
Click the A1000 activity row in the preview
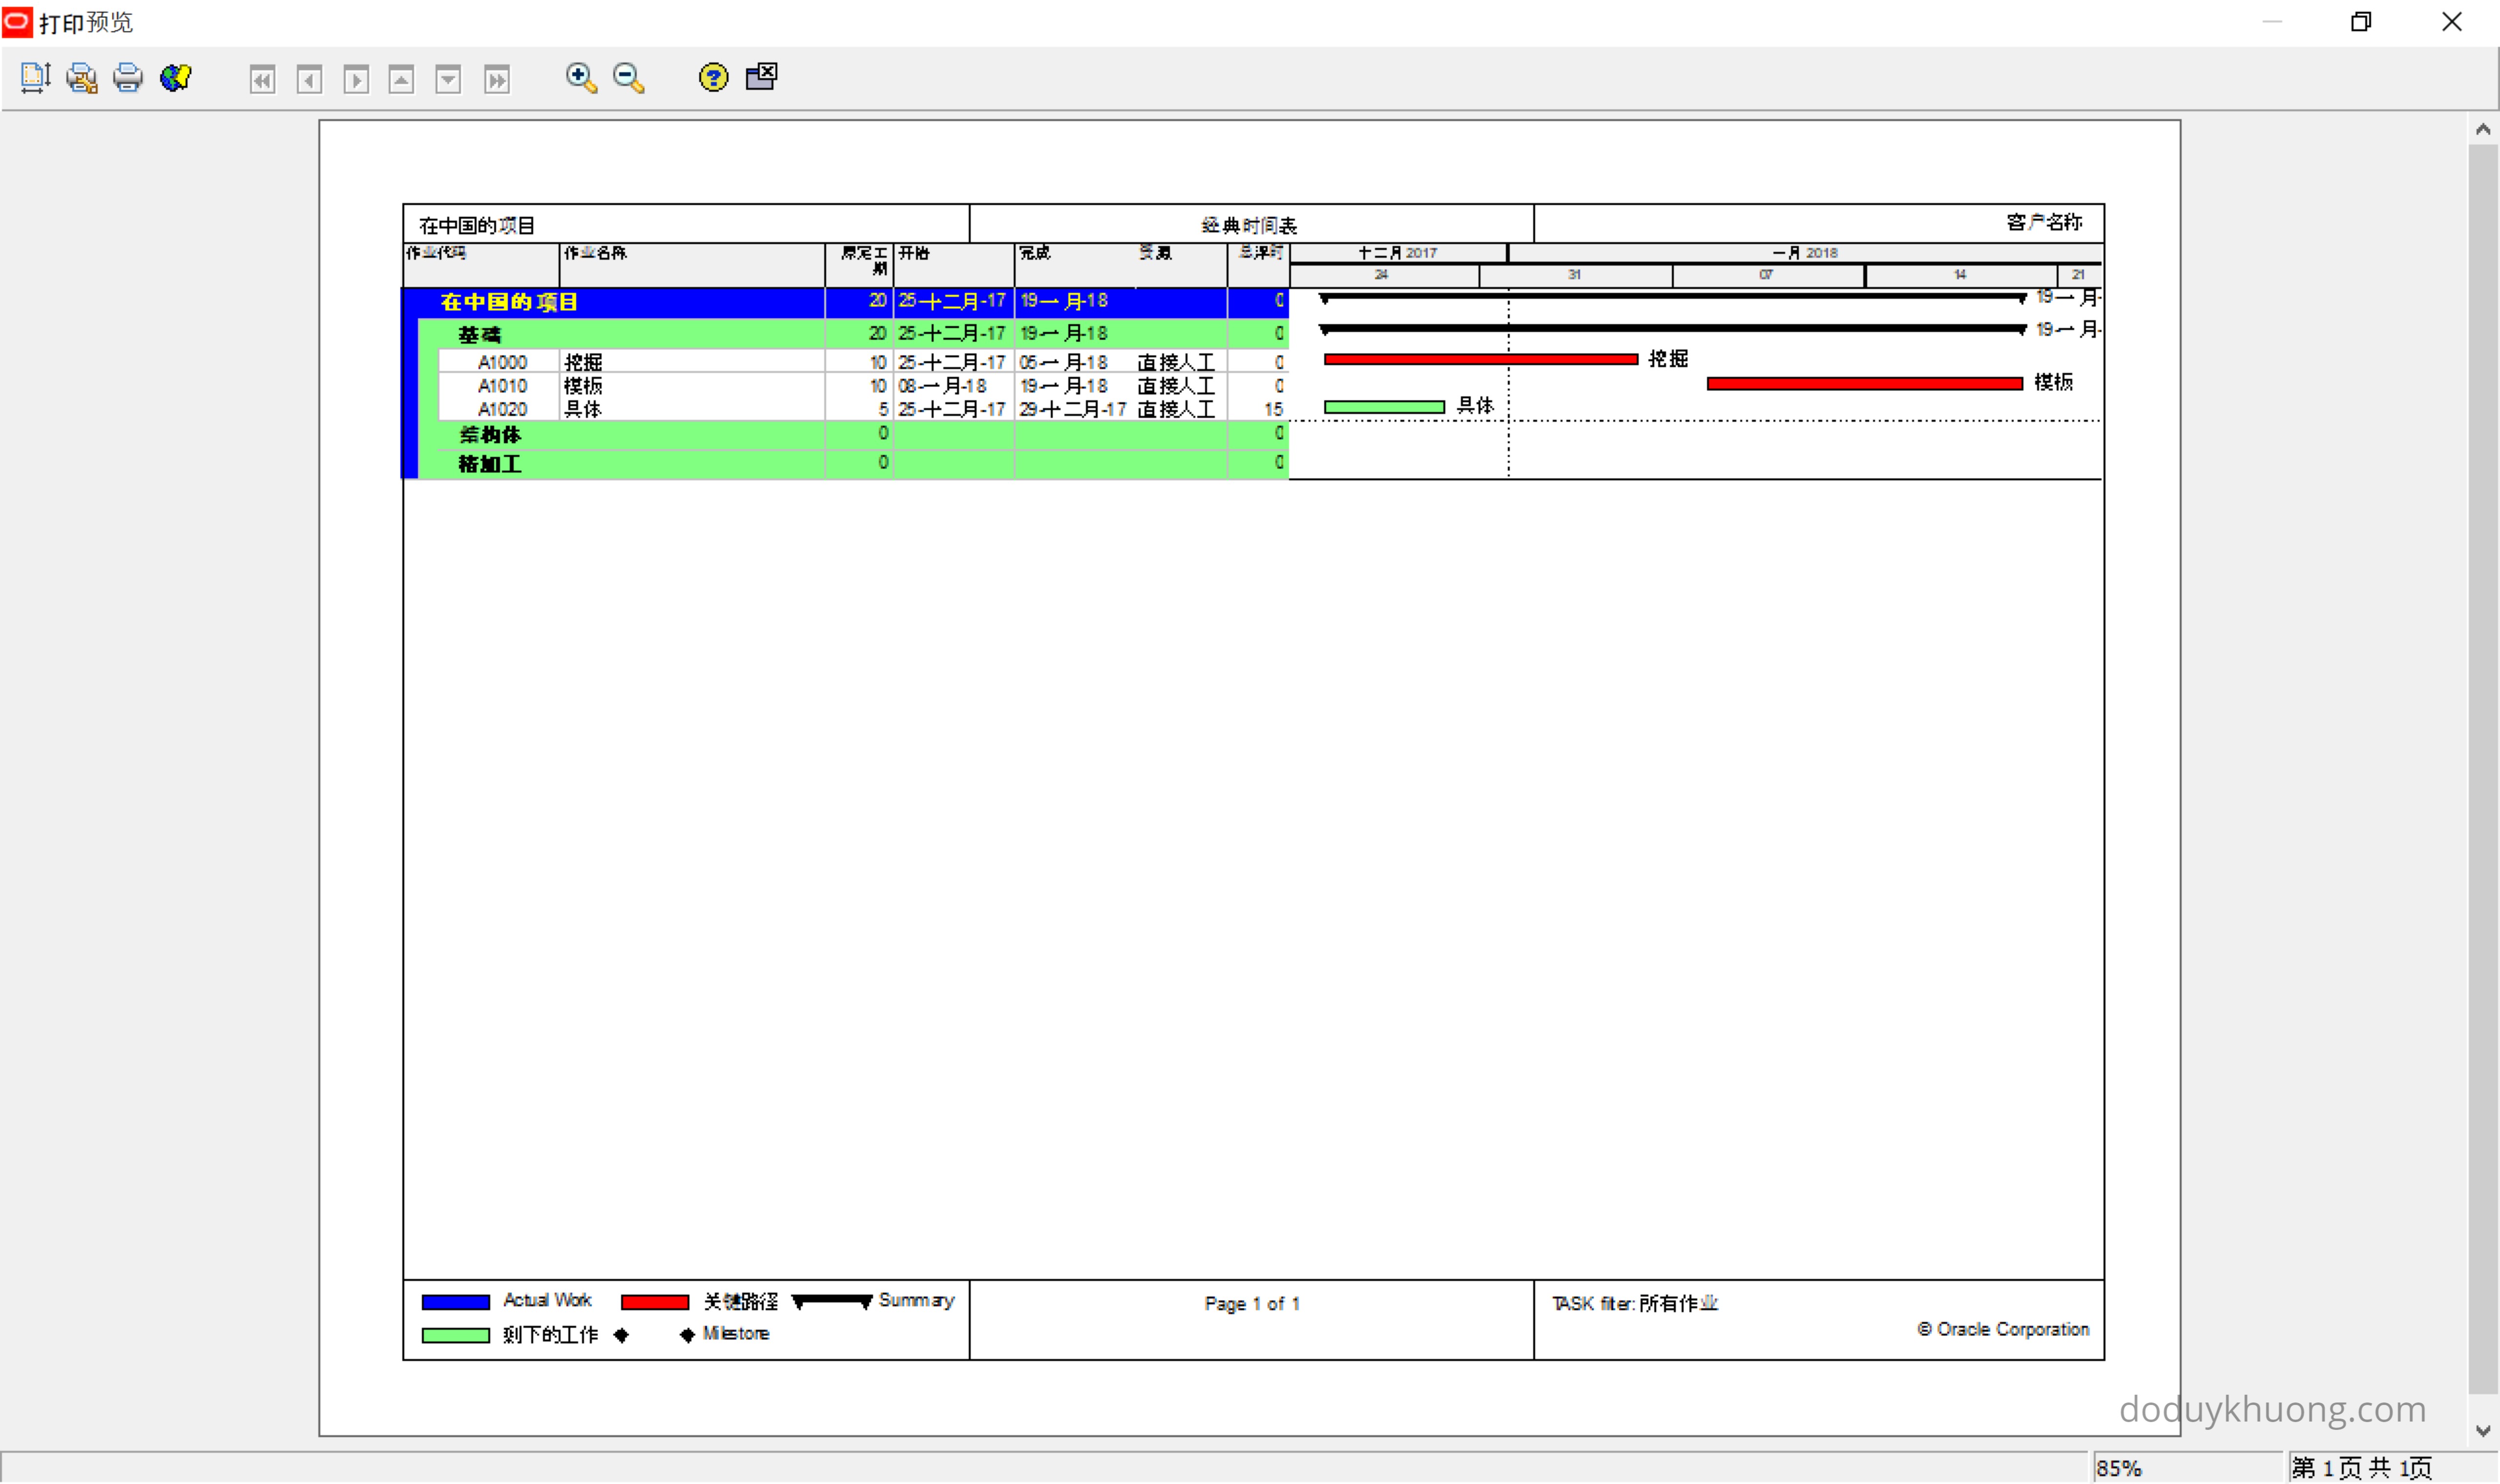point(502,362)
